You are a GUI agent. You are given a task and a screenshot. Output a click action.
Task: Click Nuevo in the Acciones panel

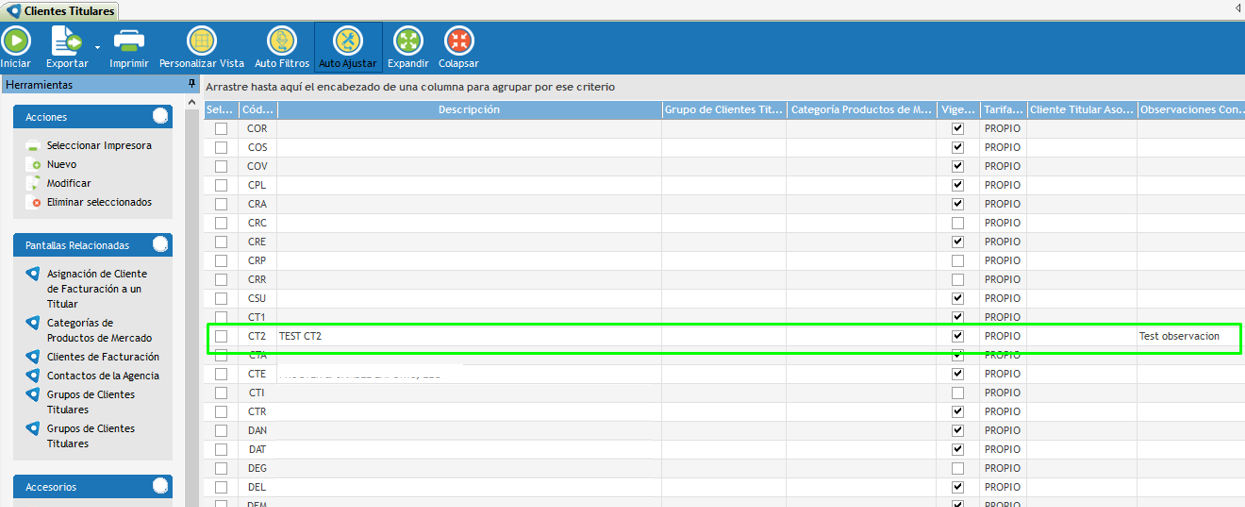point(61,164)
